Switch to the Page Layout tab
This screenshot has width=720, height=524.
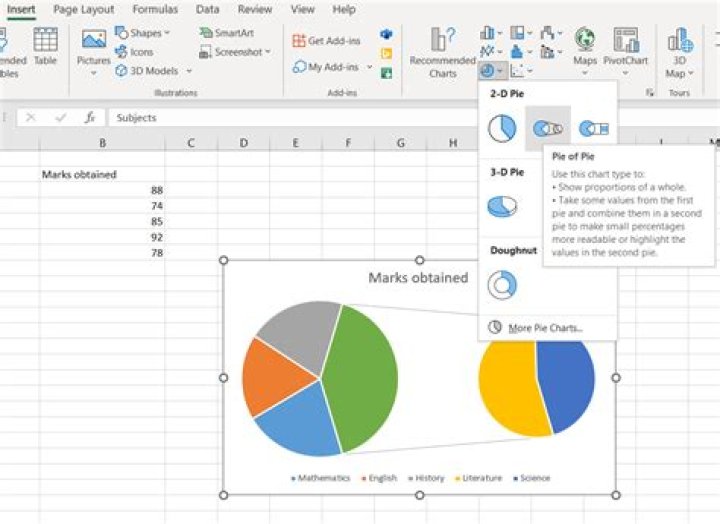[x=83, y=9]
